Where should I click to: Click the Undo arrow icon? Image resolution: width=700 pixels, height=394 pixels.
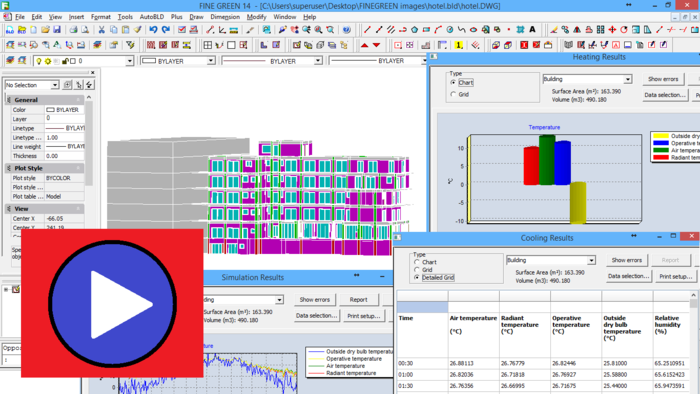pyautogui.click(x=153, y=30)
